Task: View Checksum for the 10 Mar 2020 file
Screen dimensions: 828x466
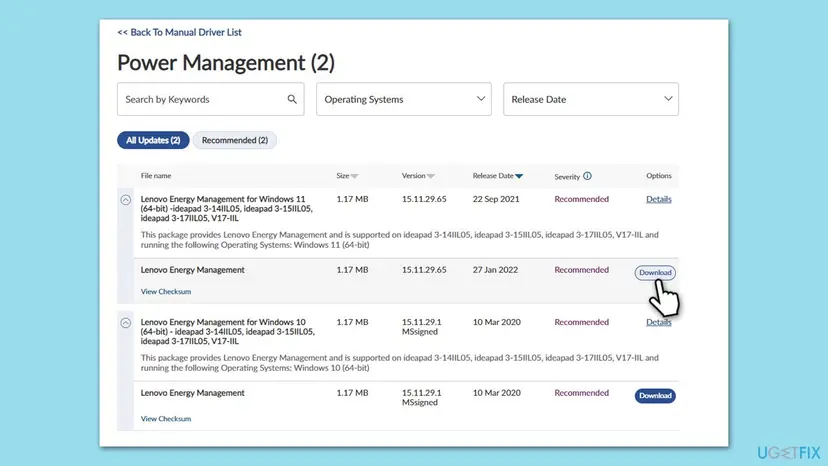Action: coord(166,419)
